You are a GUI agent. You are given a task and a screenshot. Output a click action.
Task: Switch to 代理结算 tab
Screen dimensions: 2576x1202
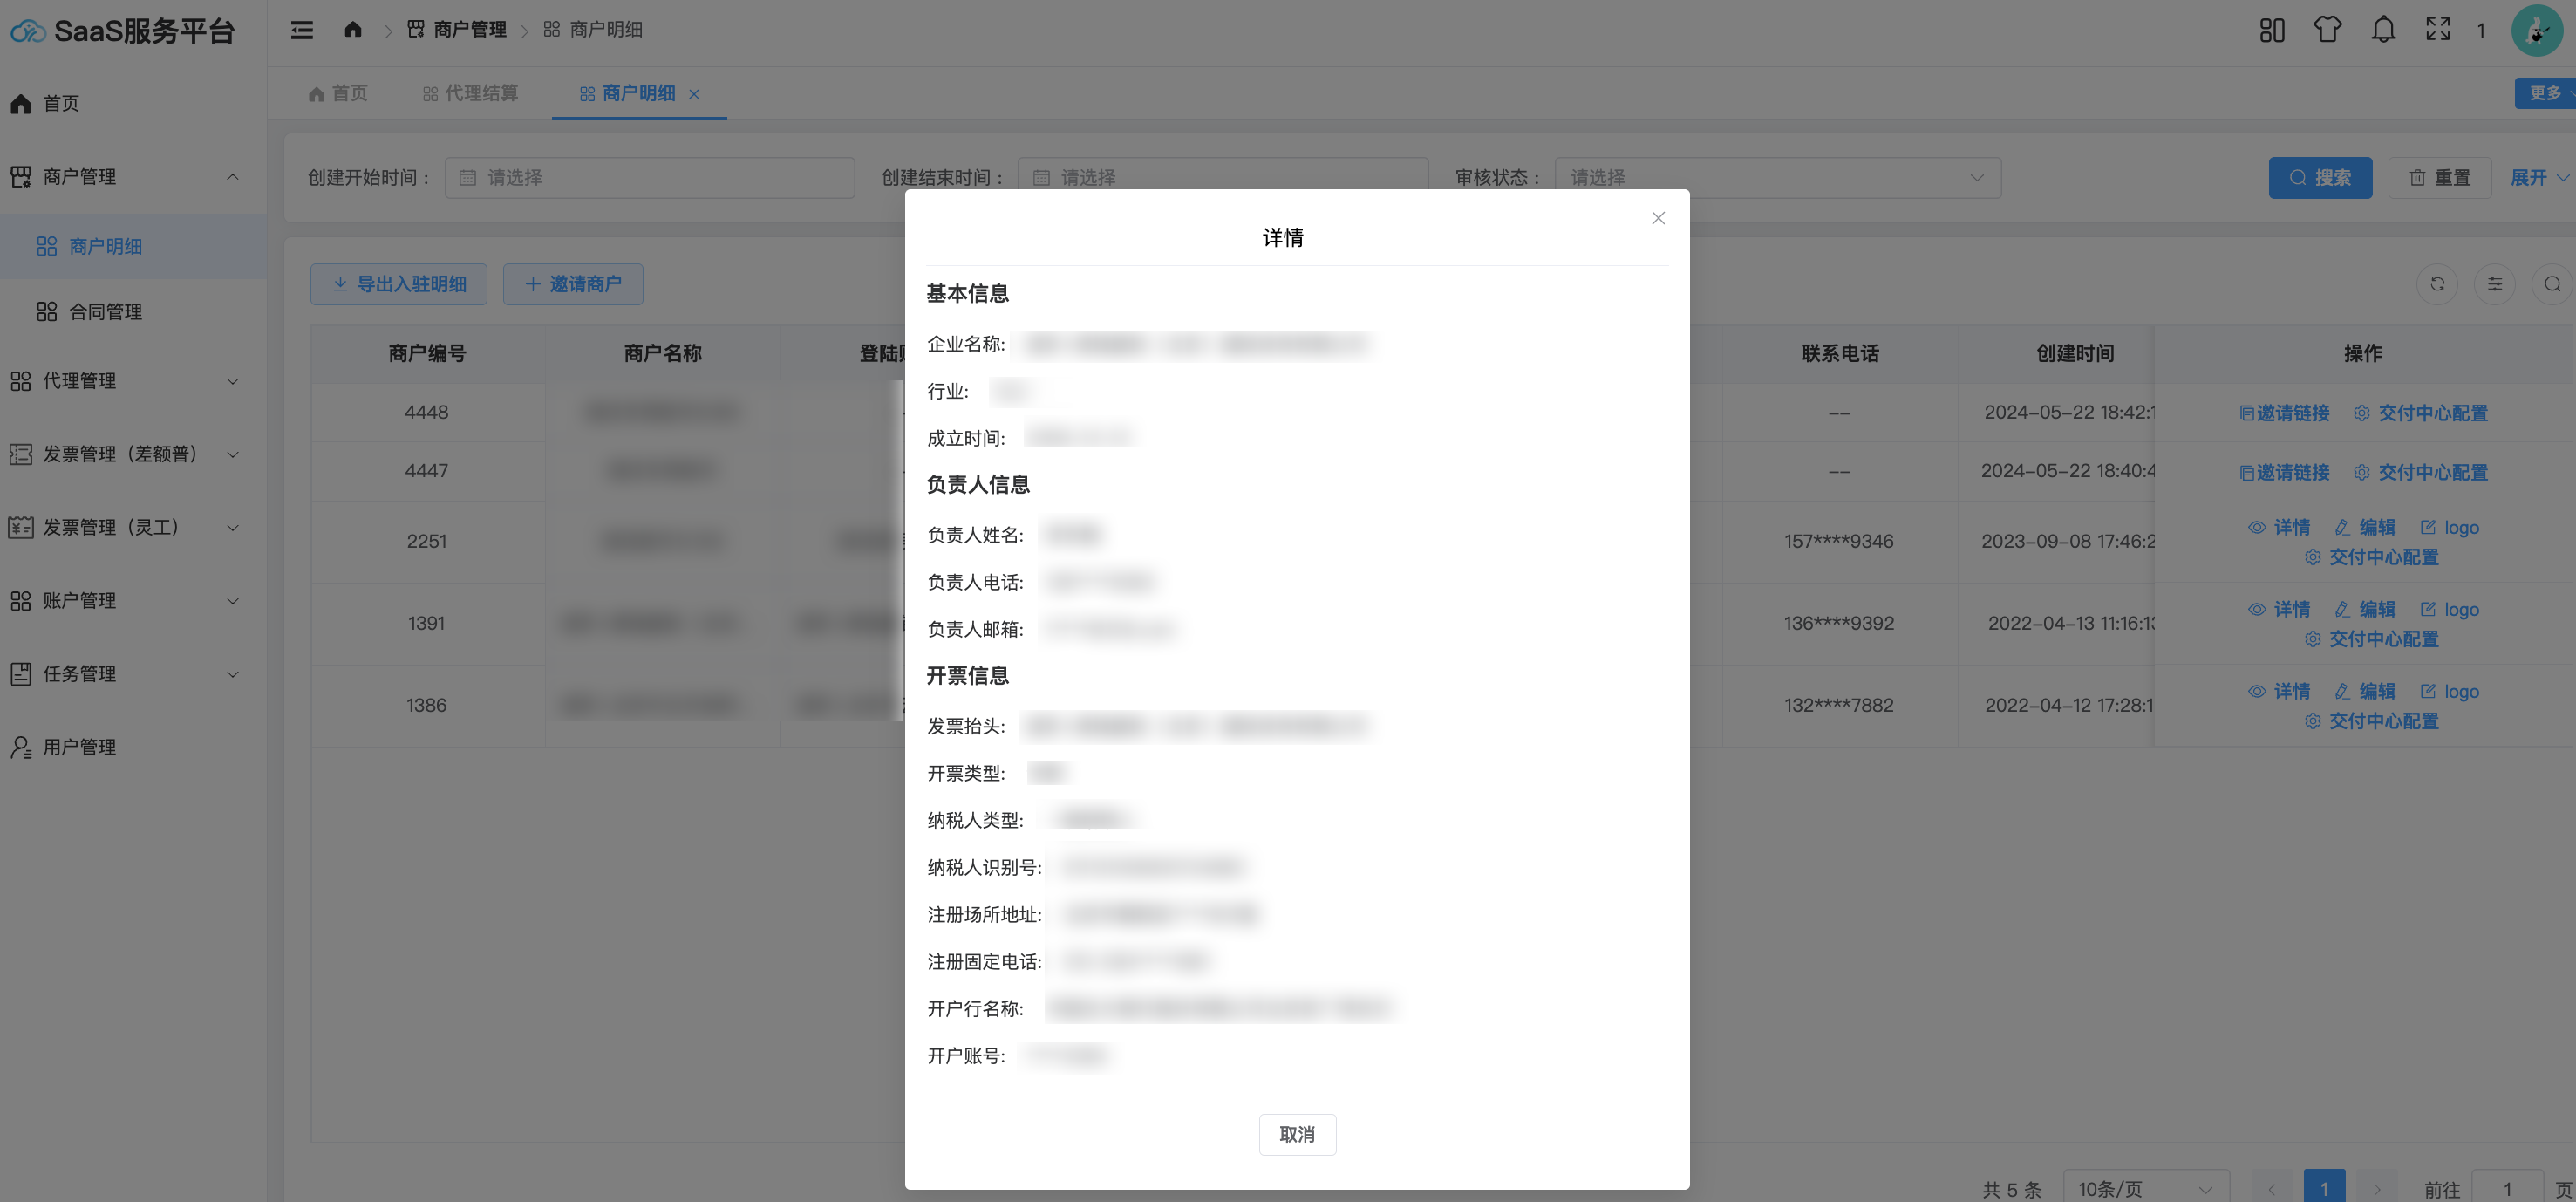[x=470, y=93]
